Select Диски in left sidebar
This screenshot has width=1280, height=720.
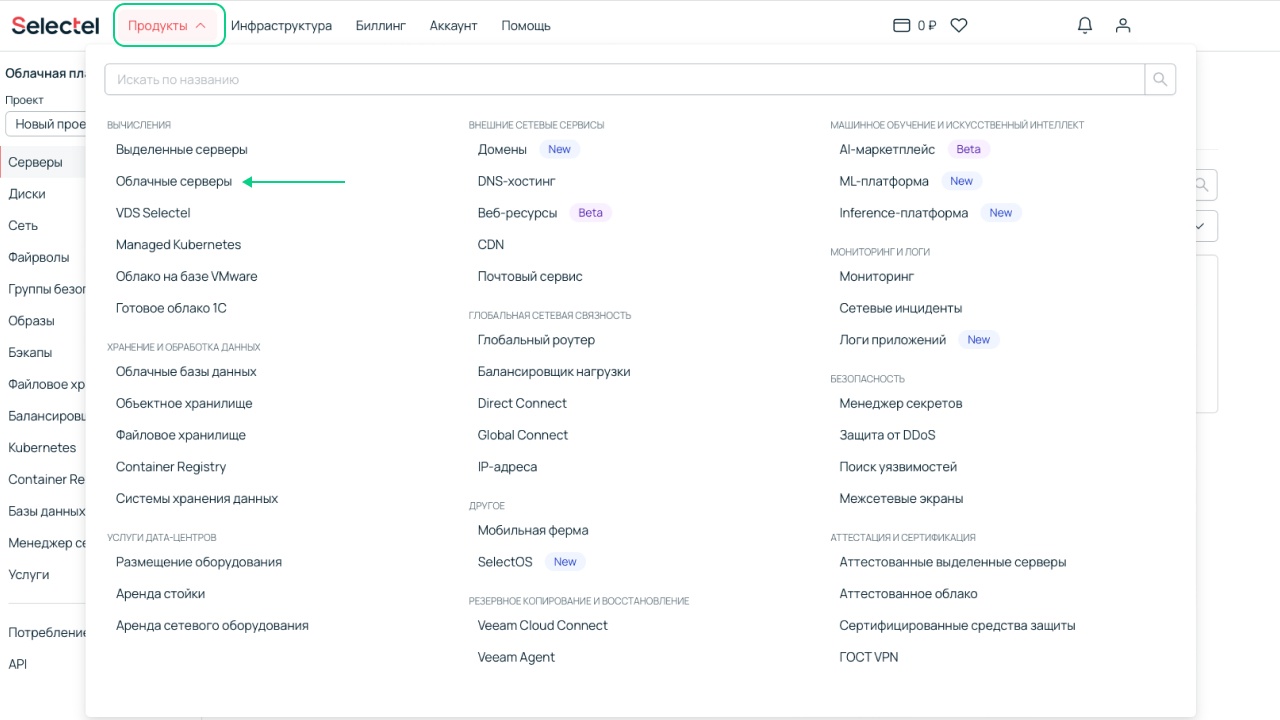(x=27, y=194)
